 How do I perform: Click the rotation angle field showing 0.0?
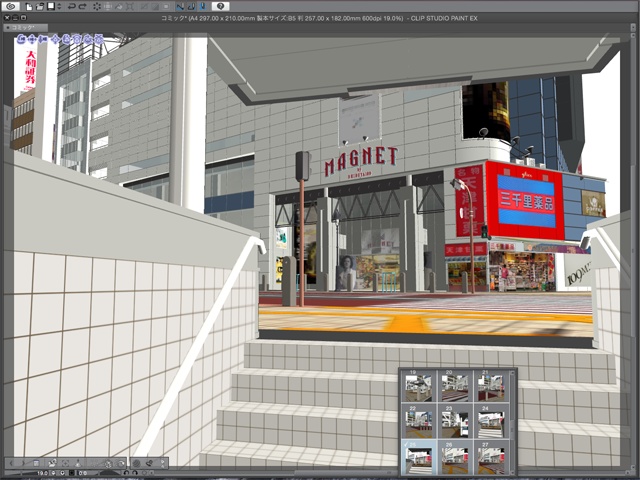tap(83, 473)
